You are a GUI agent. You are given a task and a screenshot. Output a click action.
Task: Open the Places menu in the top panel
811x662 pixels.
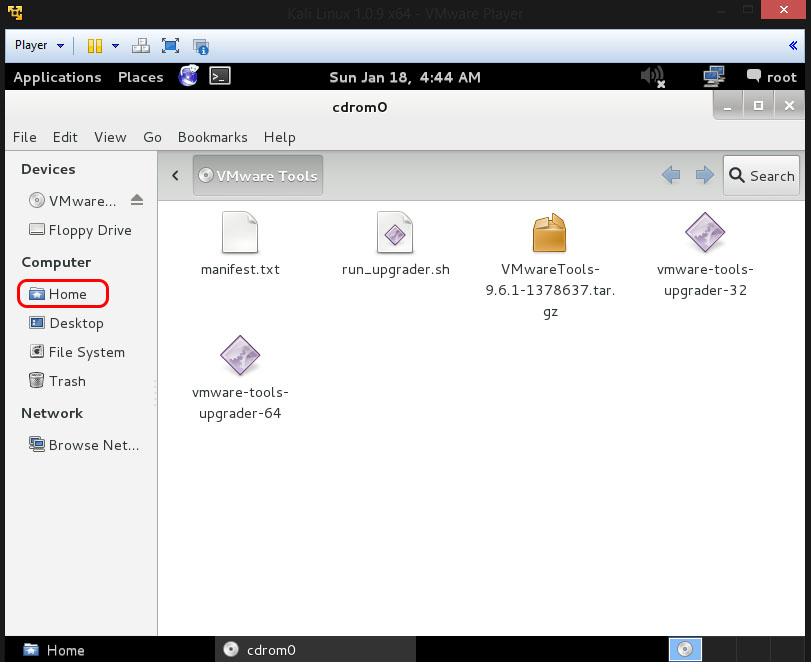[x=140, y=77]
